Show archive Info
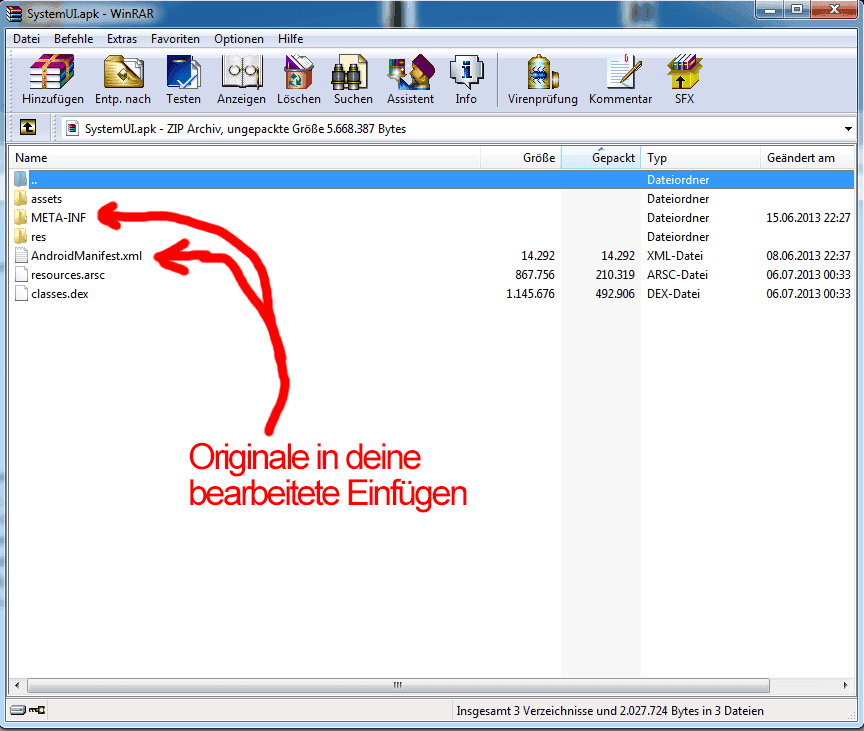Screen dimensions: 864x731 [466, 72]
